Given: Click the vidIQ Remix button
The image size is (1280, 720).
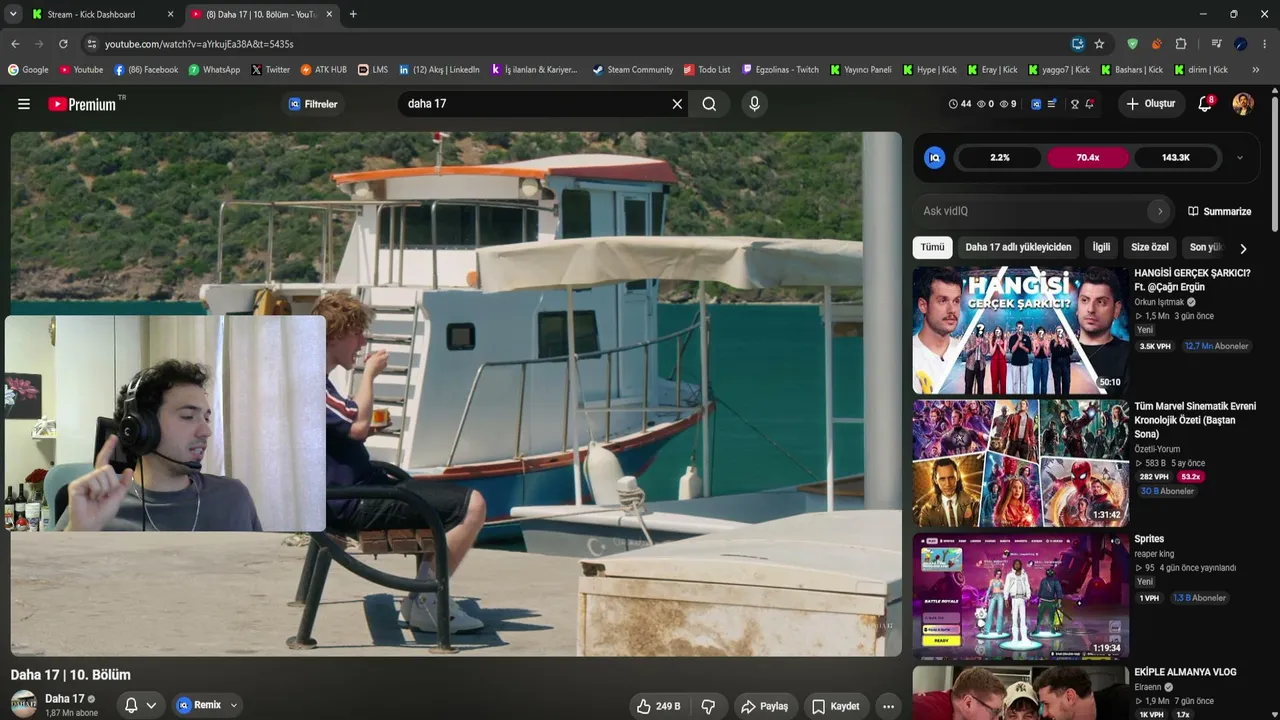Looking at the screenshot, I should click(x=200, y=705).
